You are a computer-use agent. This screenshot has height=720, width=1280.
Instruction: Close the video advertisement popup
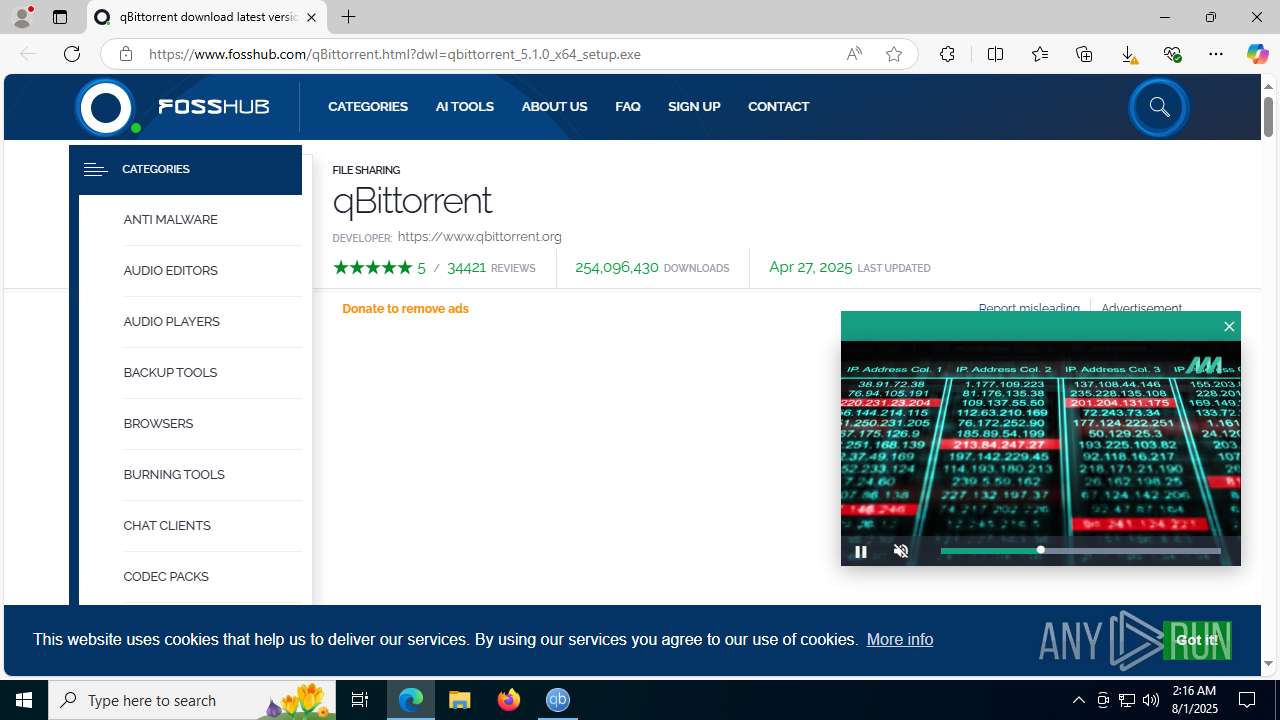[x=1229, y=326]
